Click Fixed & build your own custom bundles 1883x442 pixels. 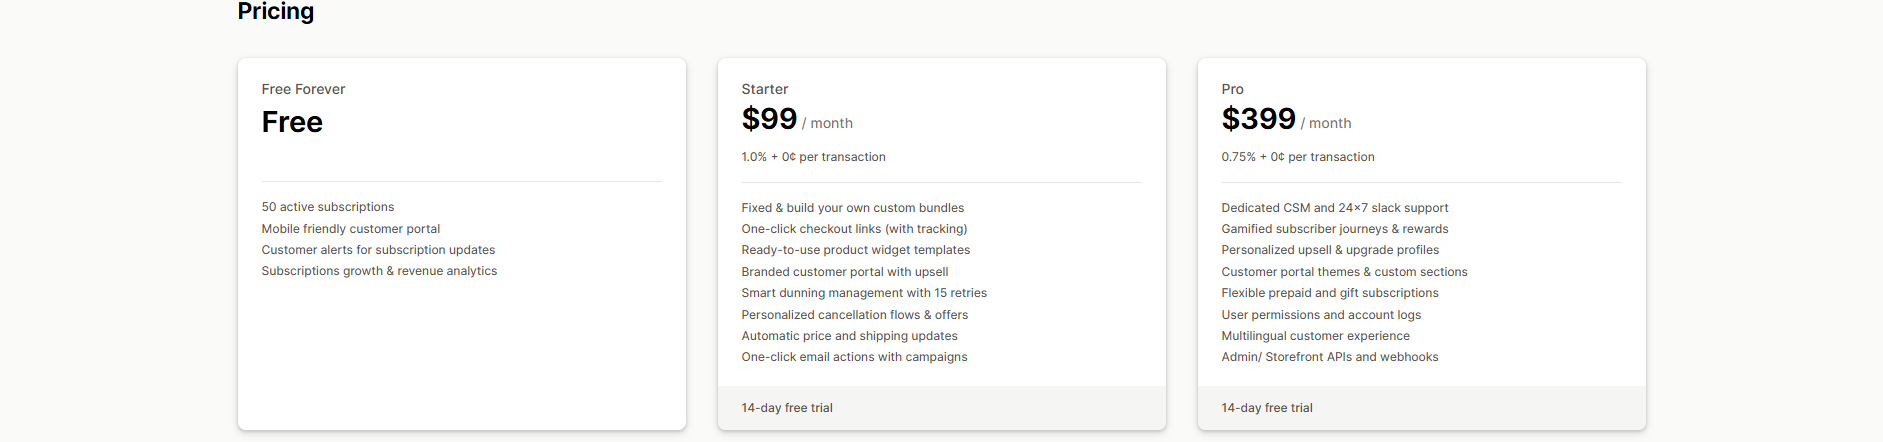coord(853,208)
